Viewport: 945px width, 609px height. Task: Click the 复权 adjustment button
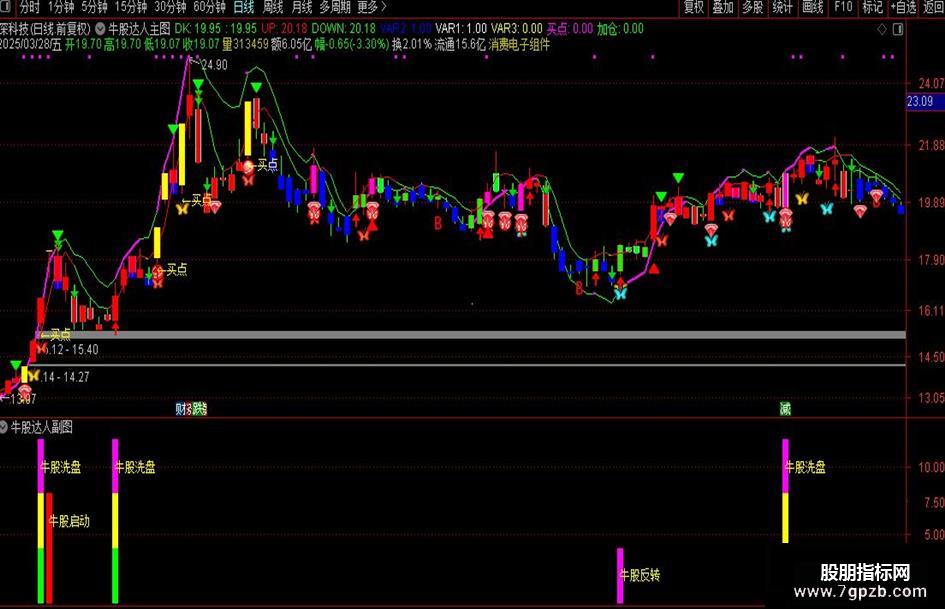click(x=694, y=7)
